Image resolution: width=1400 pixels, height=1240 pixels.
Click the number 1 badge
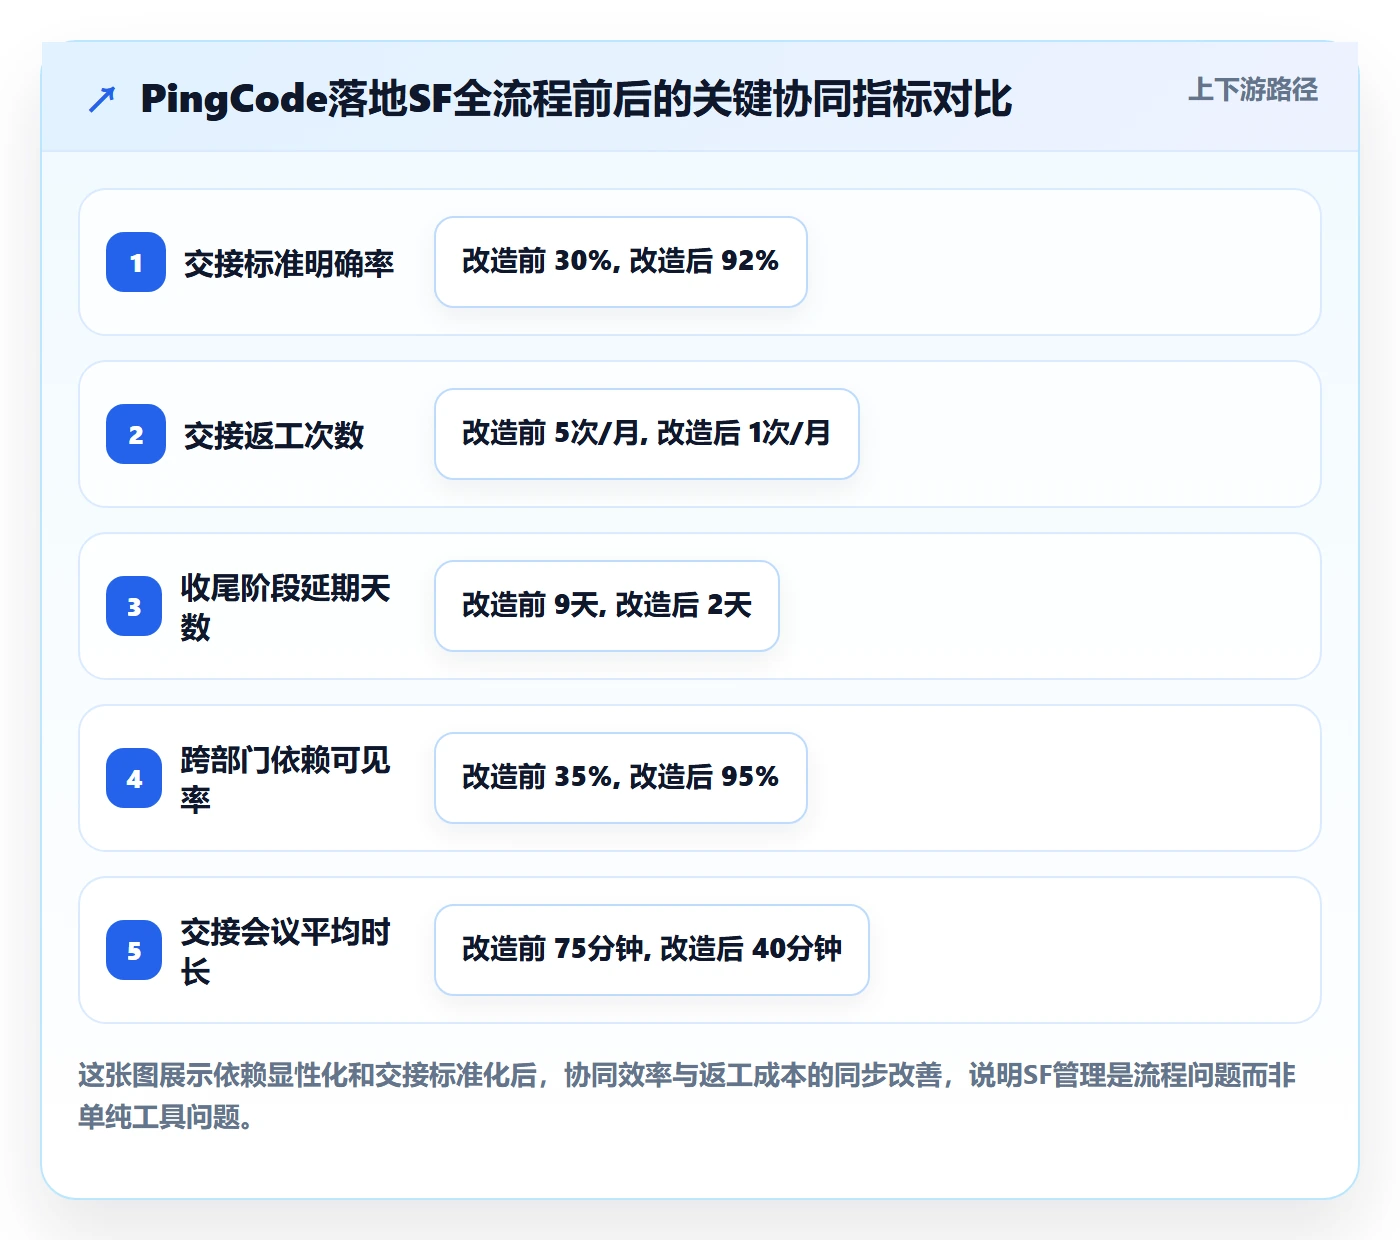click(136, 262)
